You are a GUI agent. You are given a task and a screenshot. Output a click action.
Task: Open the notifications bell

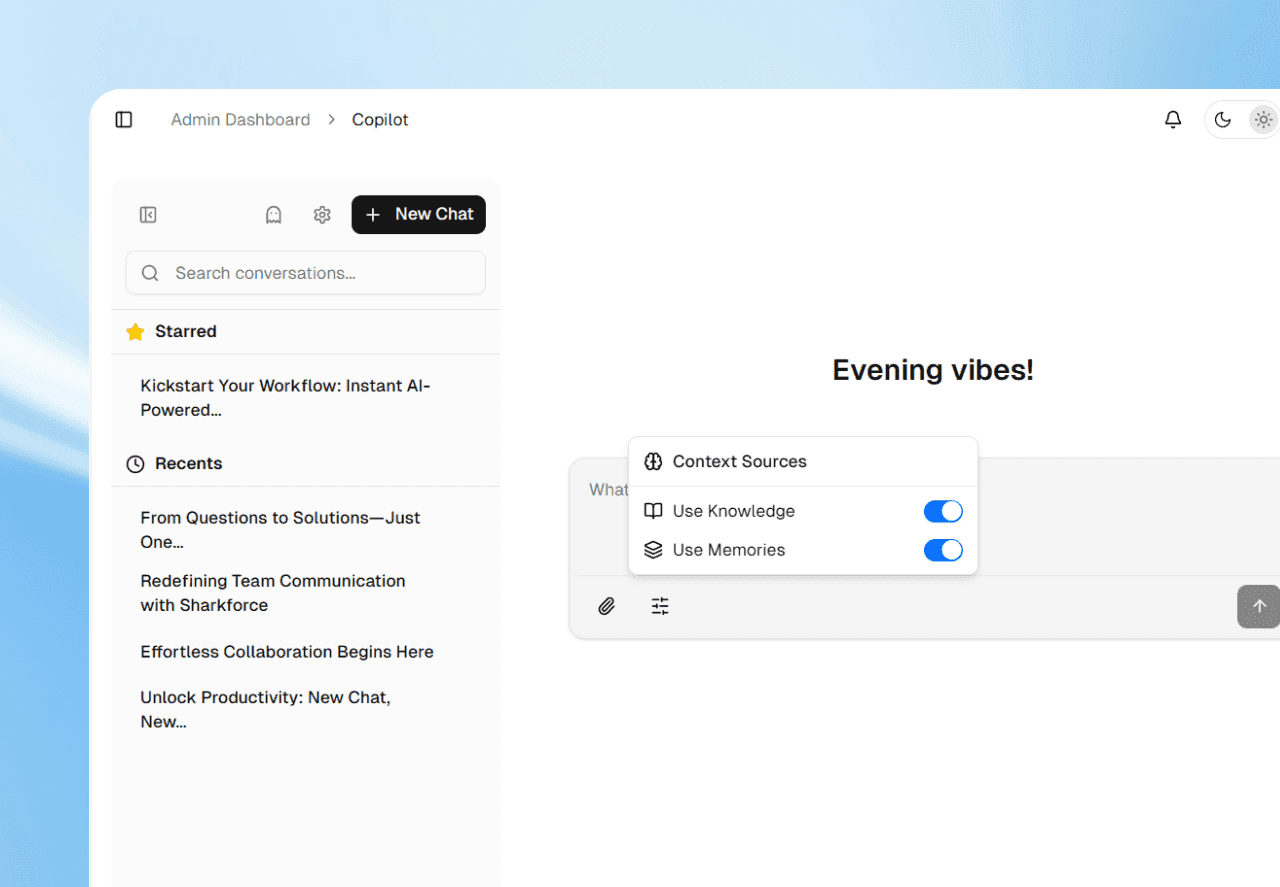click(x=1173, y=120)
